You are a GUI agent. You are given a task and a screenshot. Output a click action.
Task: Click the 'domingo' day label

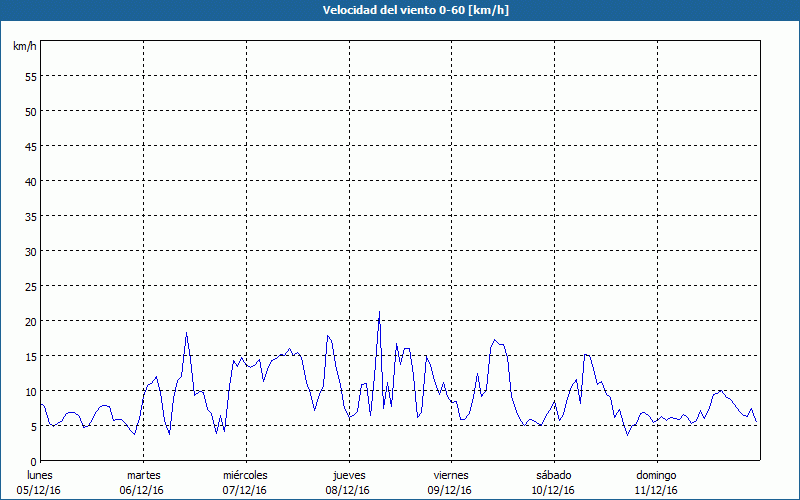[x=656, y=475]
